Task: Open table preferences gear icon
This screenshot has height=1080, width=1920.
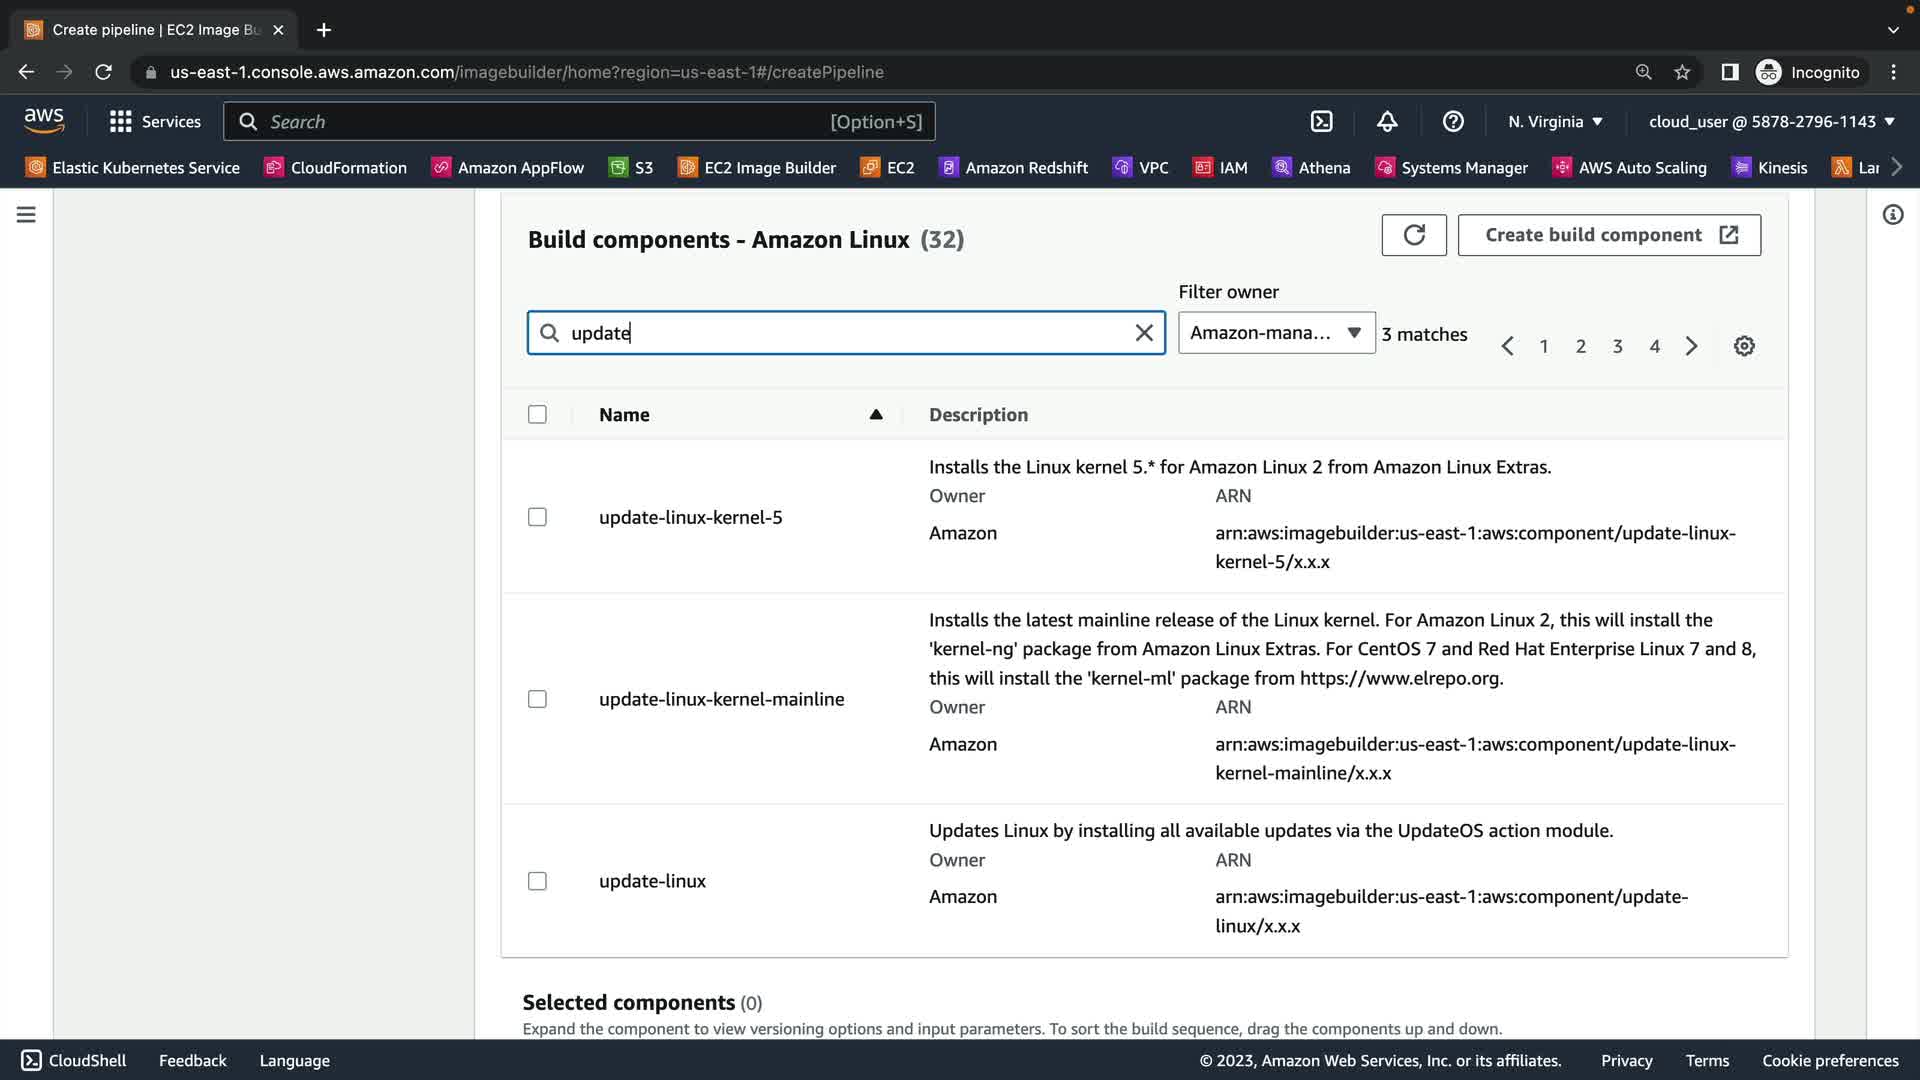Action: tap(1744, 346)
